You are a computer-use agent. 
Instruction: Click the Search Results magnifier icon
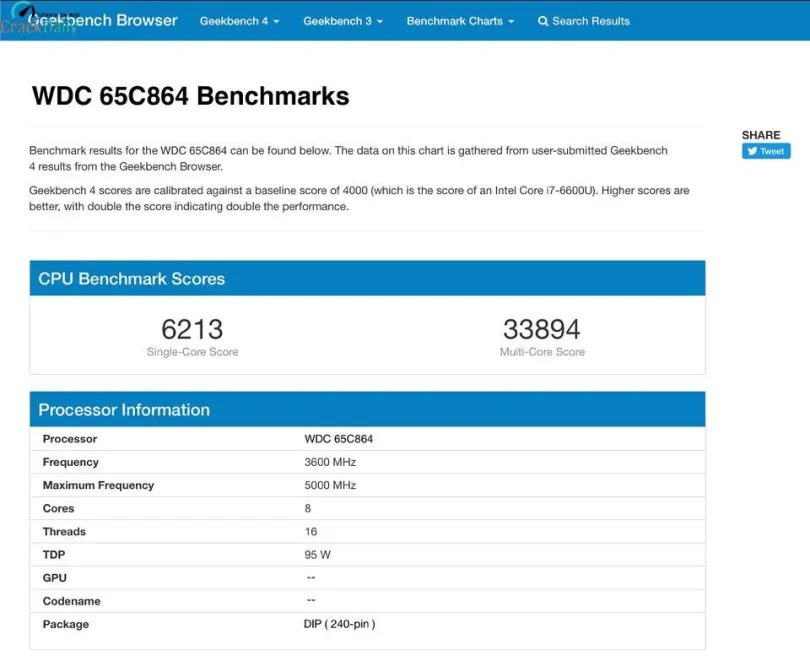543,21
